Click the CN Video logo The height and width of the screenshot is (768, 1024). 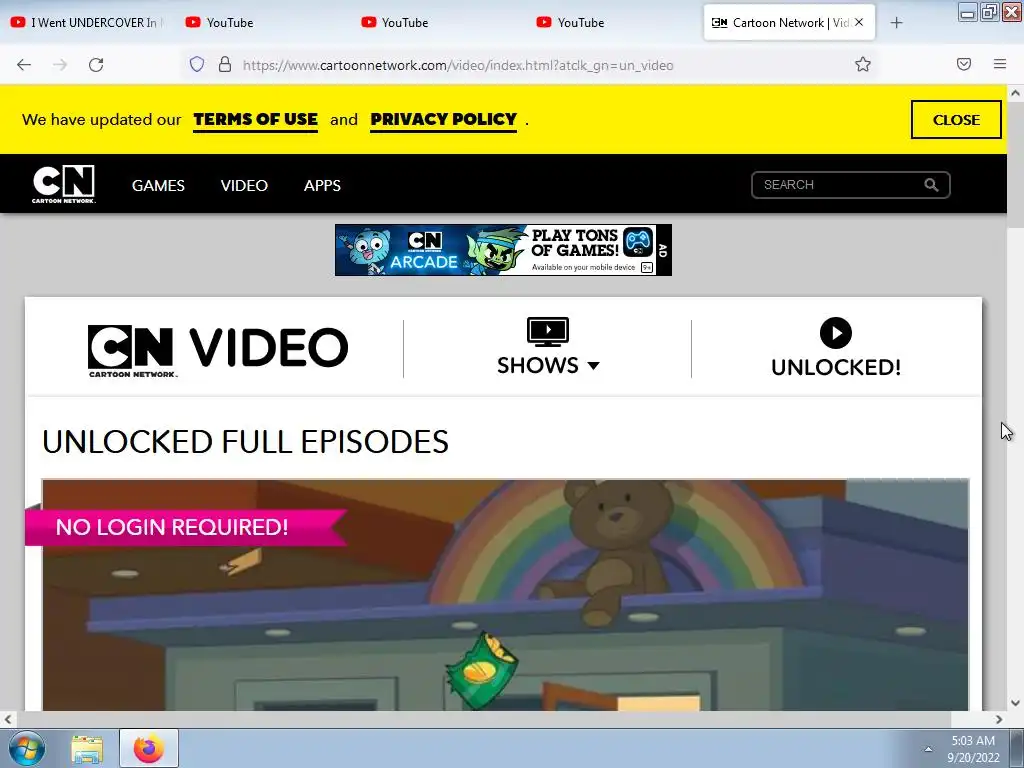pos(217,349)
